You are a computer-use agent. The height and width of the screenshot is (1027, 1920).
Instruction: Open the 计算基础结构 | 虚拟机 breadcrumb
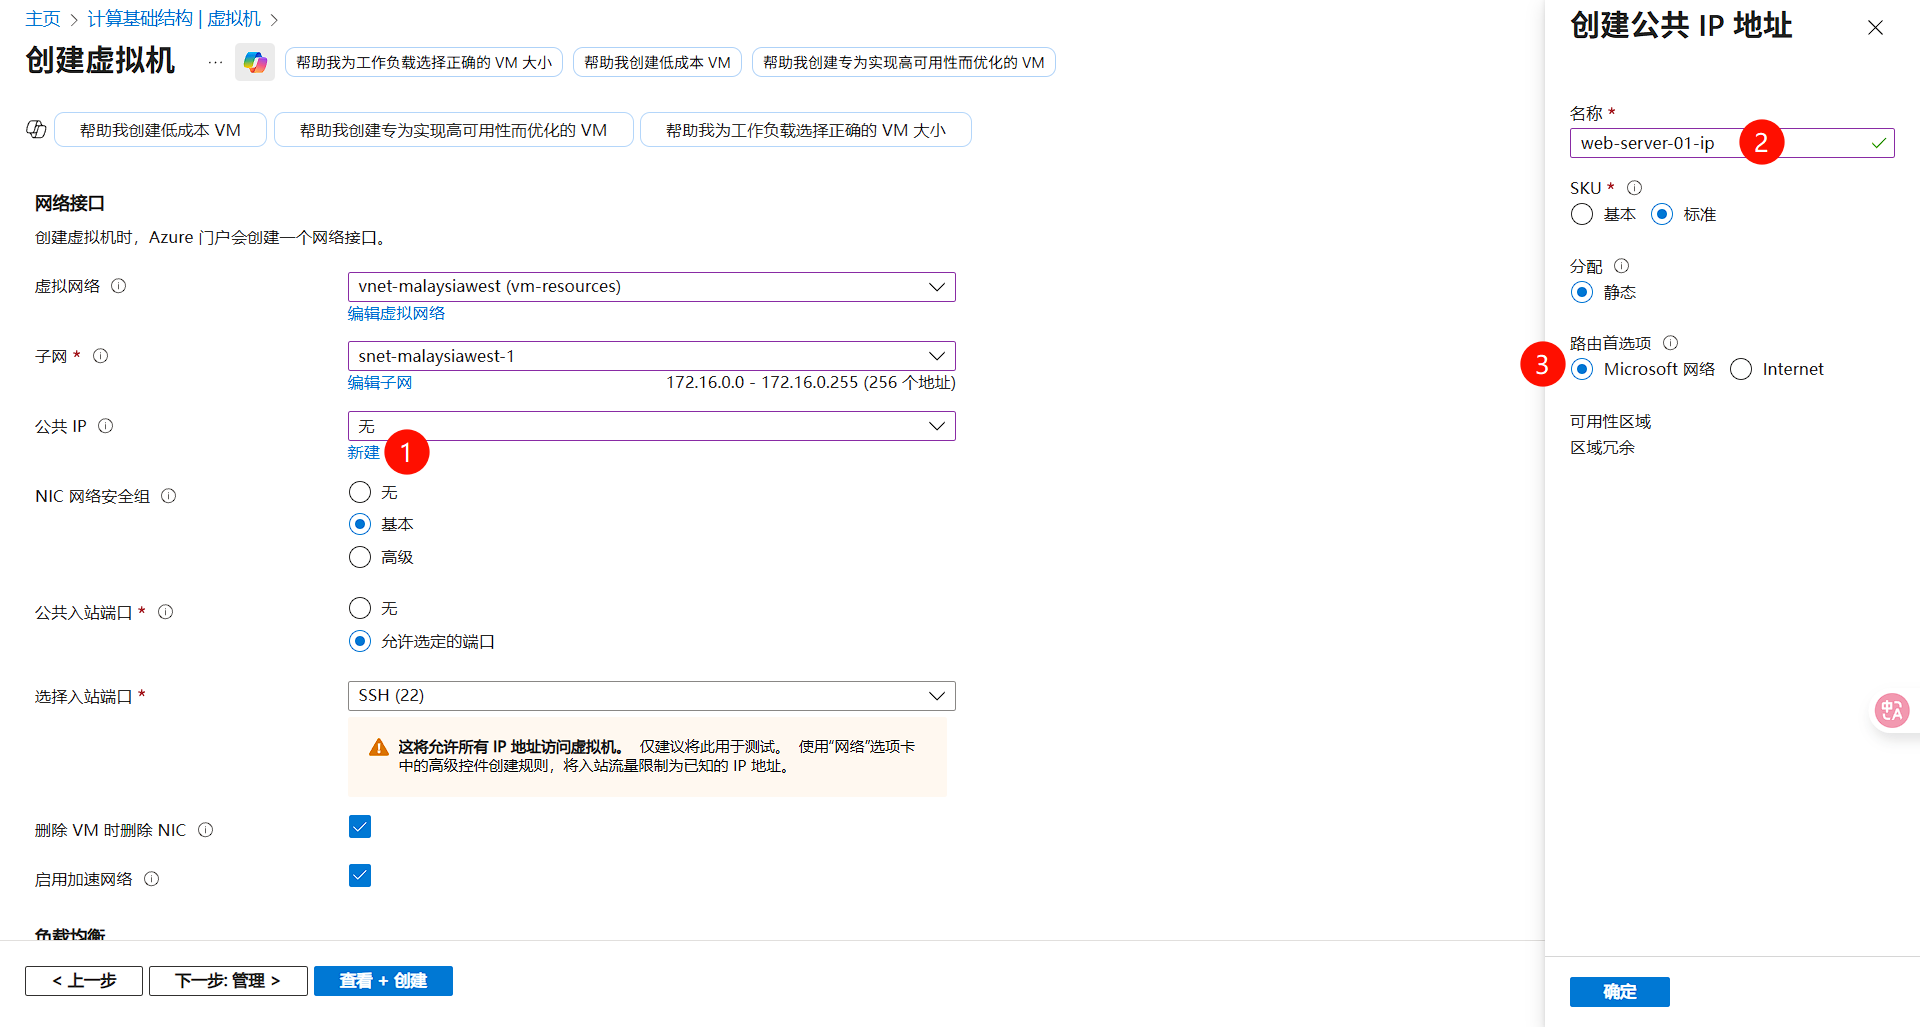[x=173, y=18]
